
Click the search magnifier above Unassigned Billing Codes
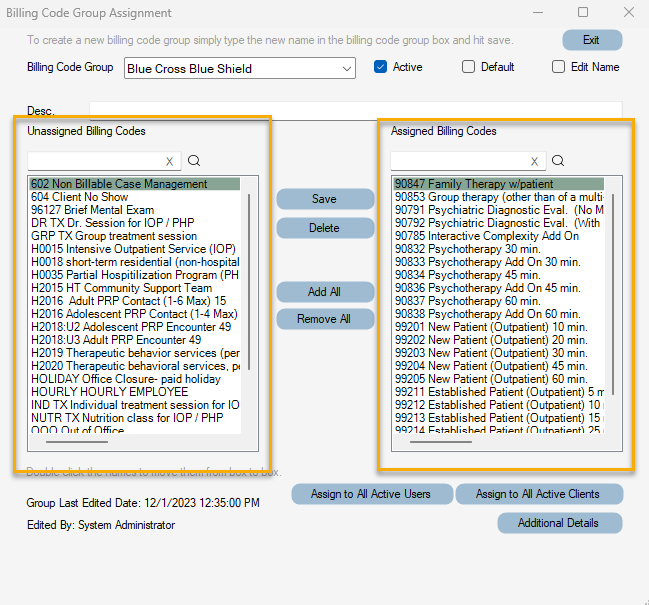(194, 160)
